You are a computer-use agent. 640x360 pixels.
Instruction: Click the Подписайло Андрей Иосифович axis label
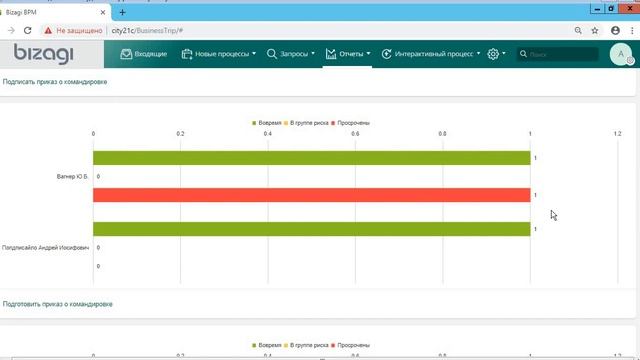tap(45, 248)
